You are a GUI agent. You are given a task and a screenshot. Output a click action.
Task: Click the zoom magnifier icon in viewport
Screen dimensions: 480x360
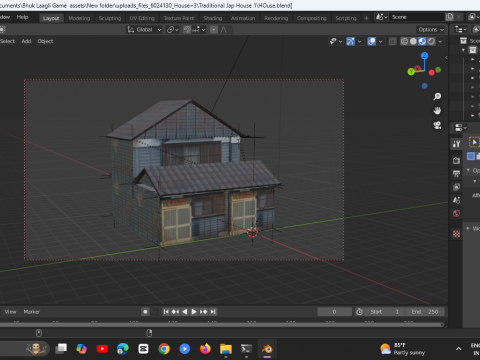point(437,97)
